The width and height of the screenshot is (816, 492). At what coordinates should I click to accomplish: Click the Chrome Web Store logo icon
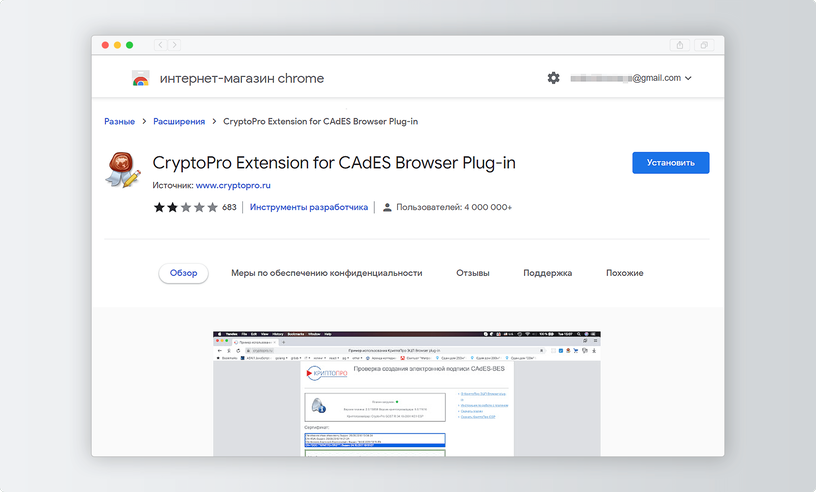coord(141,78)
